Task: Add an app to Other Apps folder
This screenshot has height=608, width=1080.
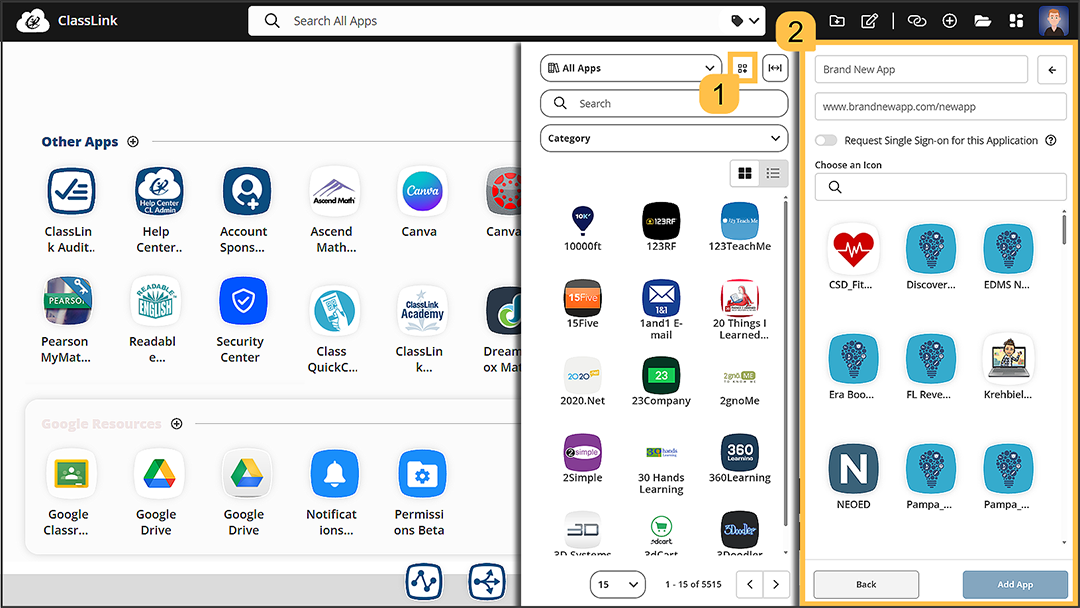Action: point(133,141)
